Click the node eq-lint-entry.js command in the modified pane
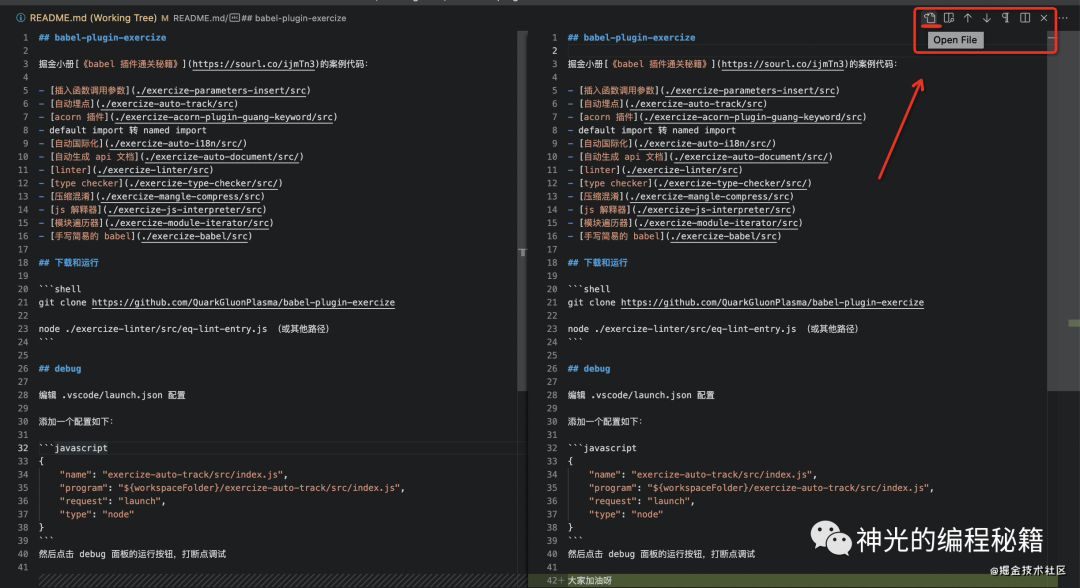The height and width of the screenshot is (588, 1080). [713, 329]
